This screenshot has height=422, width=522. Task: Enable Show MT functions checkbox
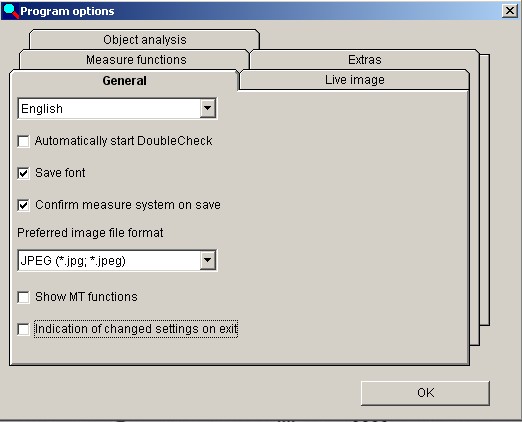(24, 297)
